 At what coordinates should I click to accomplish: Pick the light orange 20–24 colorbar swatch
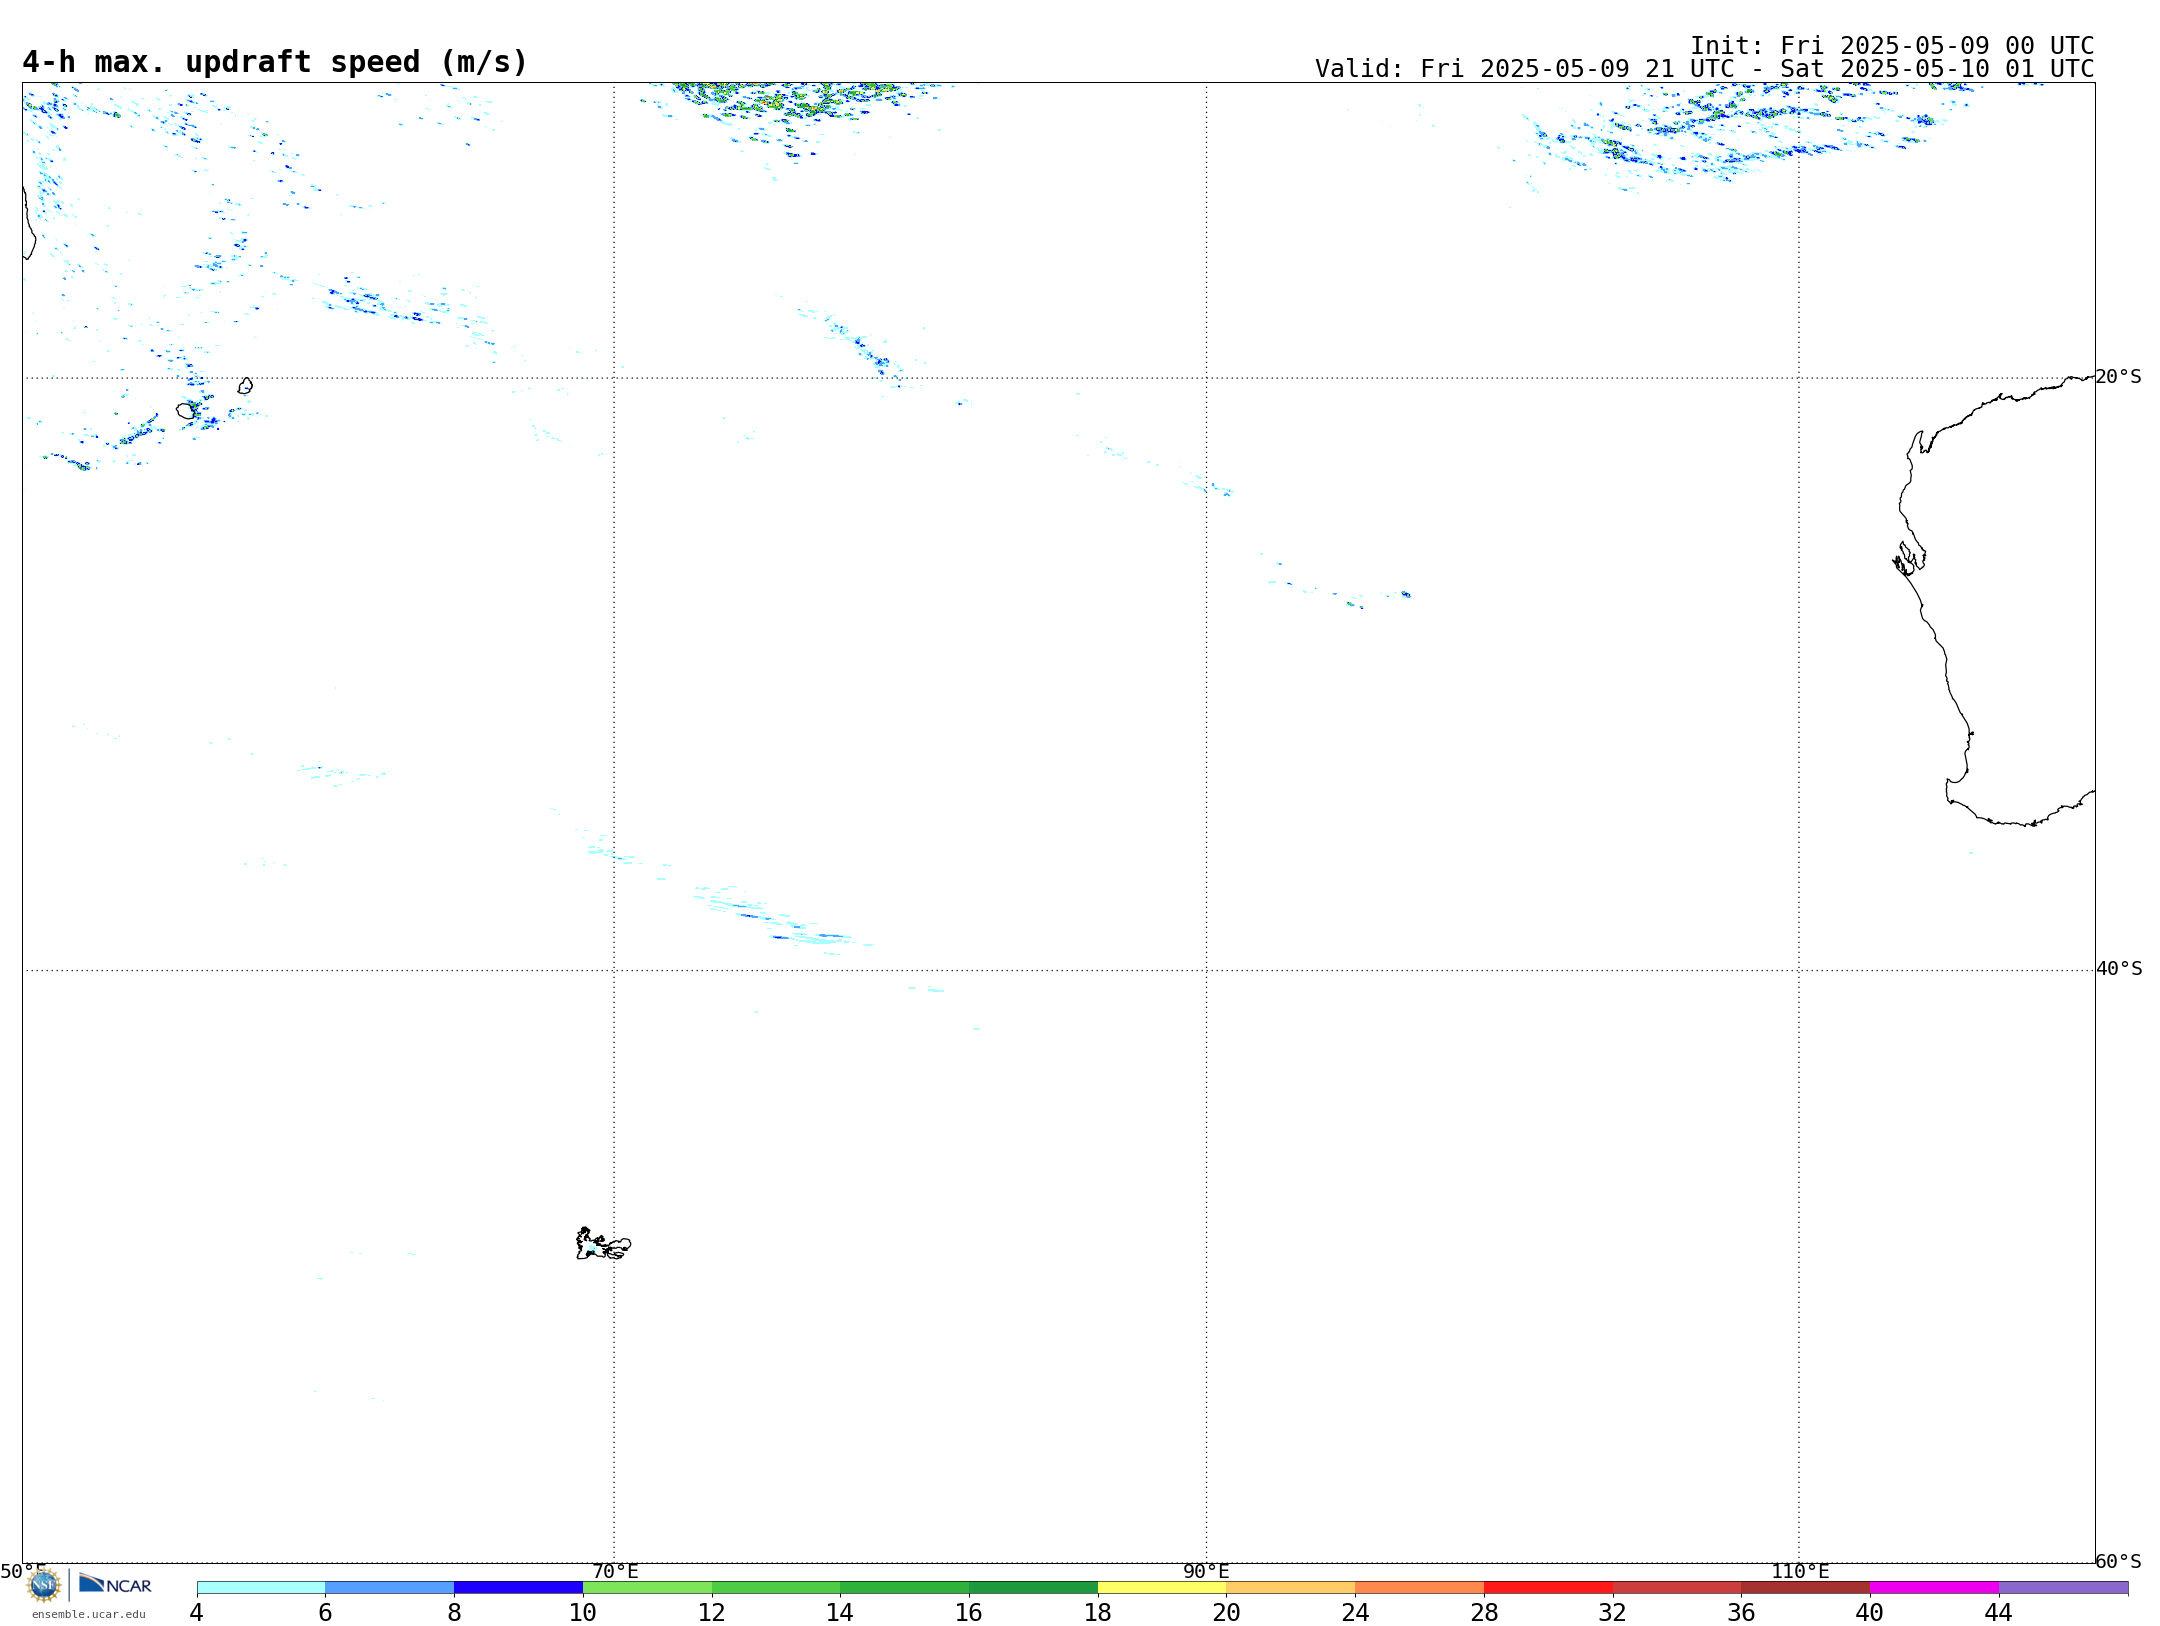click(x=1291, y=1588)
